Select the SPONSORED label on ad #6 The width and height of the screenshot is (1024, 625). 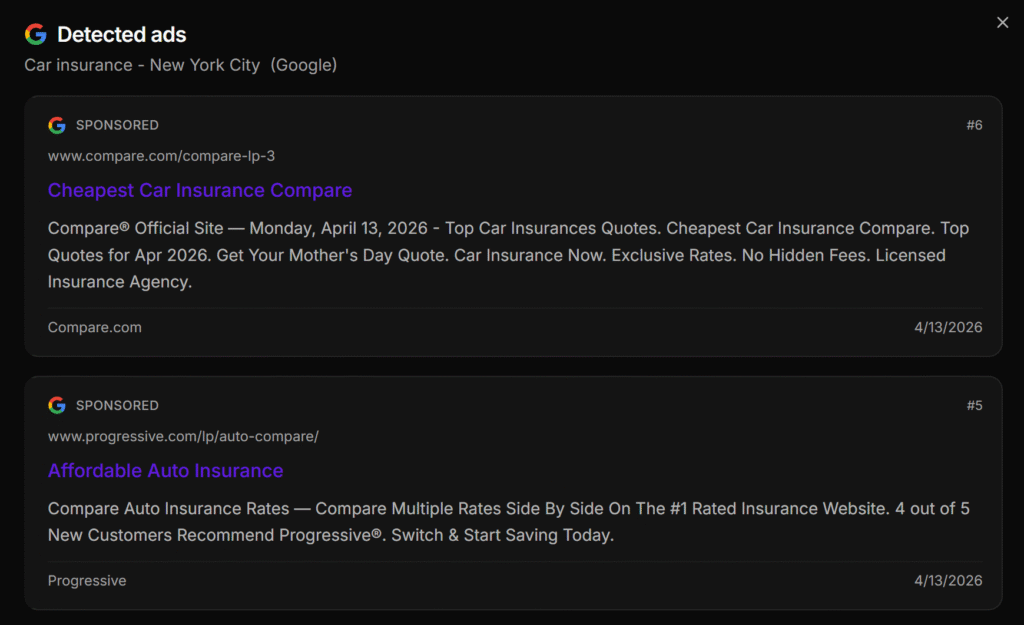click(x=117, y=125)
